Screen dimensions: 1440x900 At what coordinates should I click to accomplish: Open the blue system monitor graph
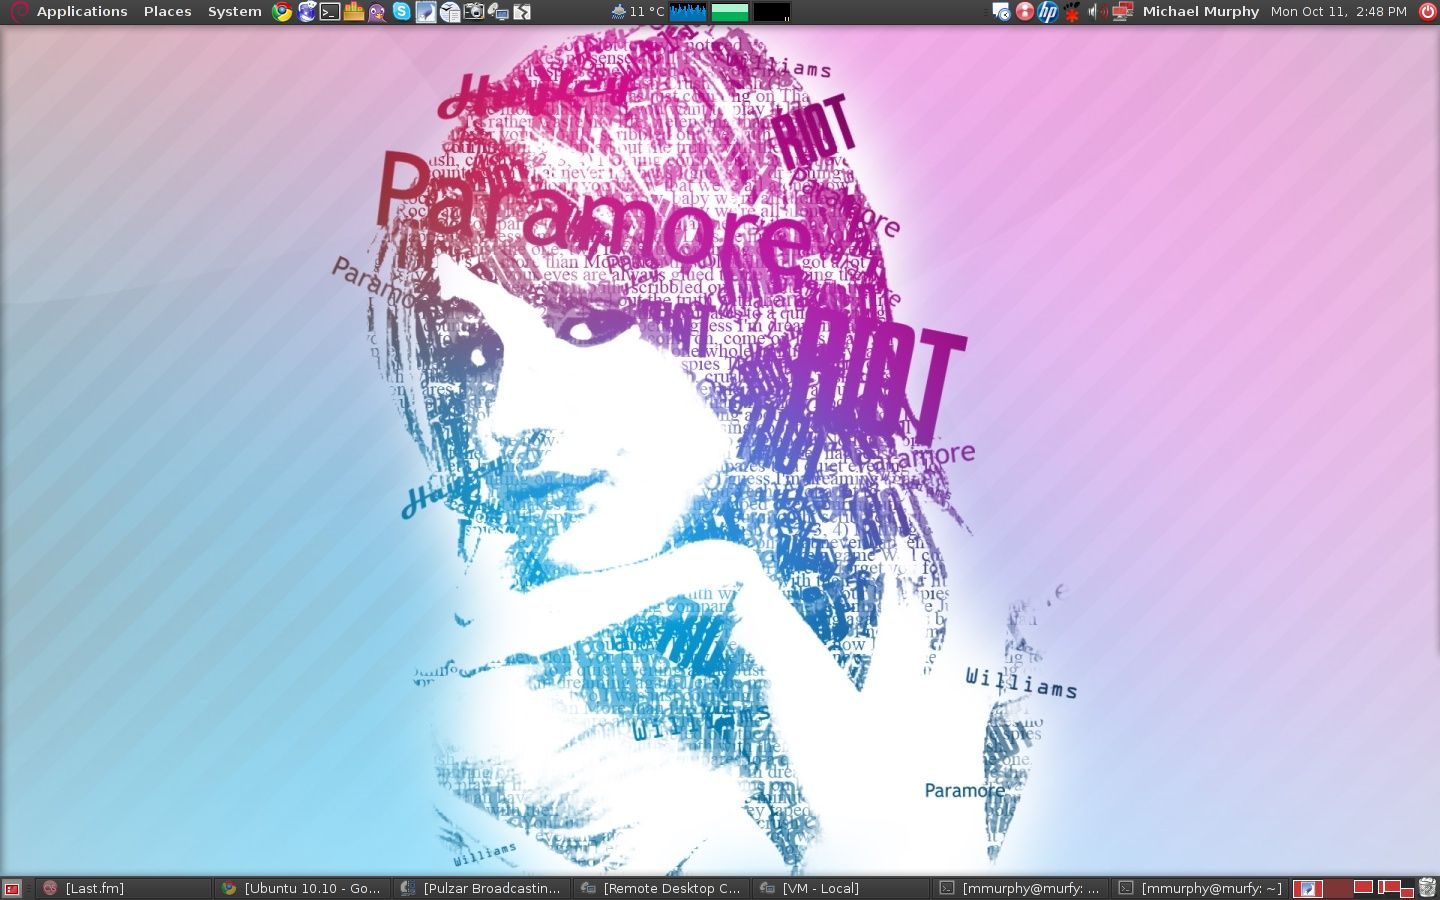point(688,12)
